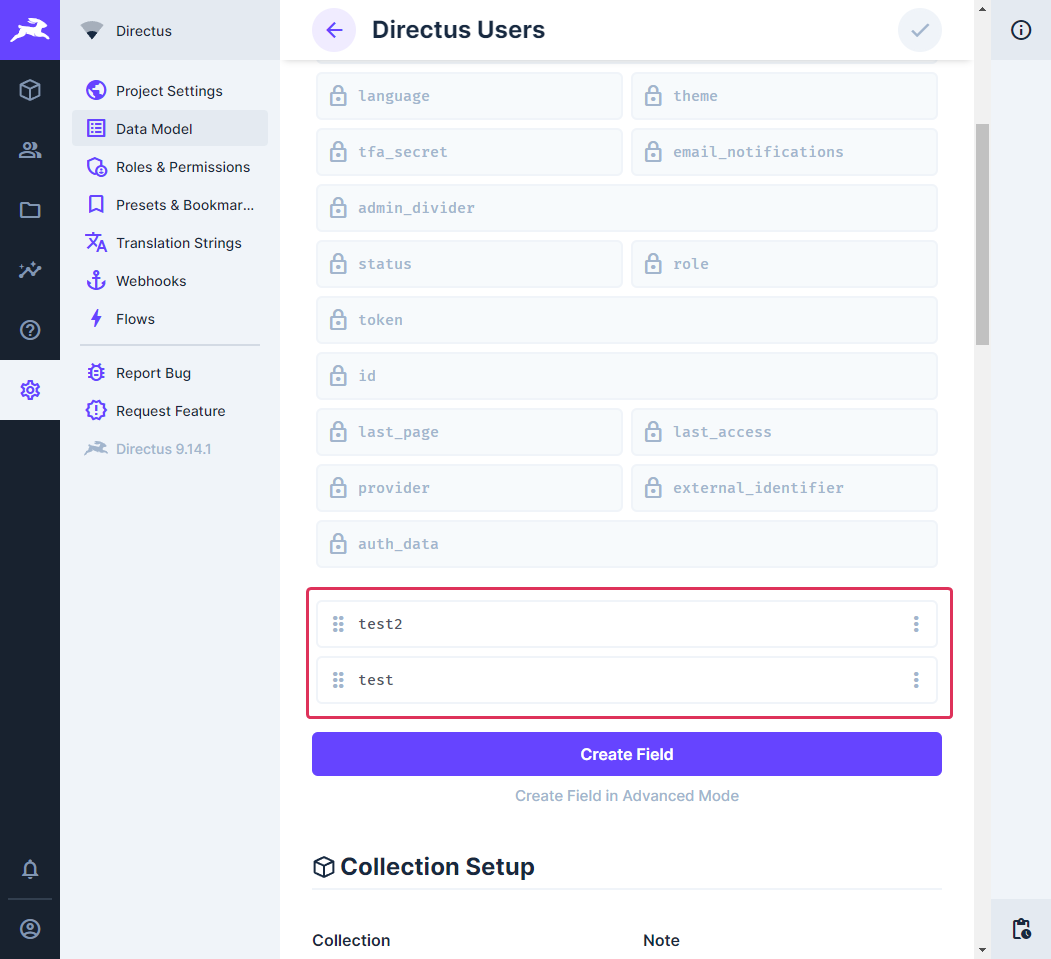Click the drag handle of test field
The image size is (1051, 959).
pyautogui.click(x=338, y=680)
